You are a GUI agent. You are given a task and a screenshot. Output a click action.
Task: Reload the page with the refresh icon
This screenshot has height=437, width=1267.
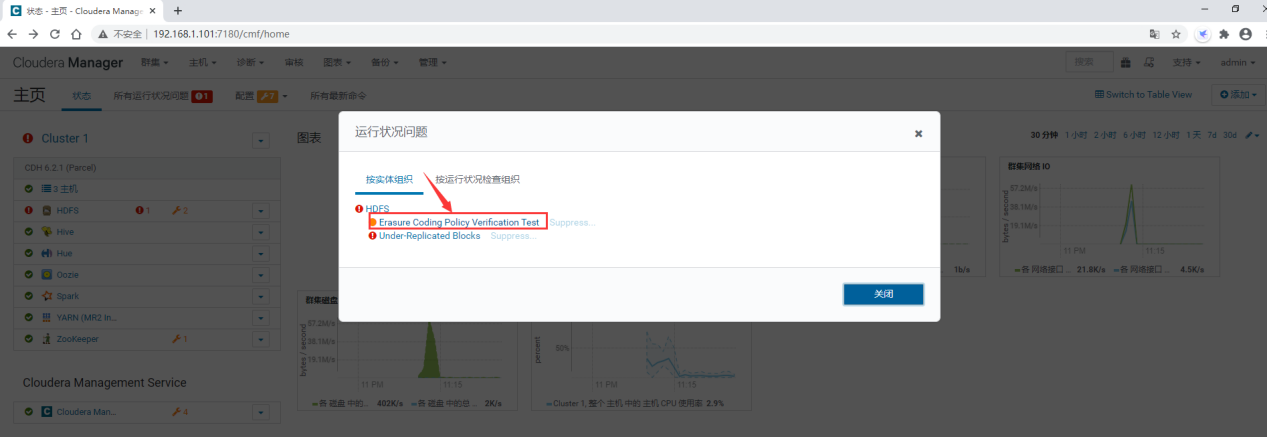pos(55,33)
